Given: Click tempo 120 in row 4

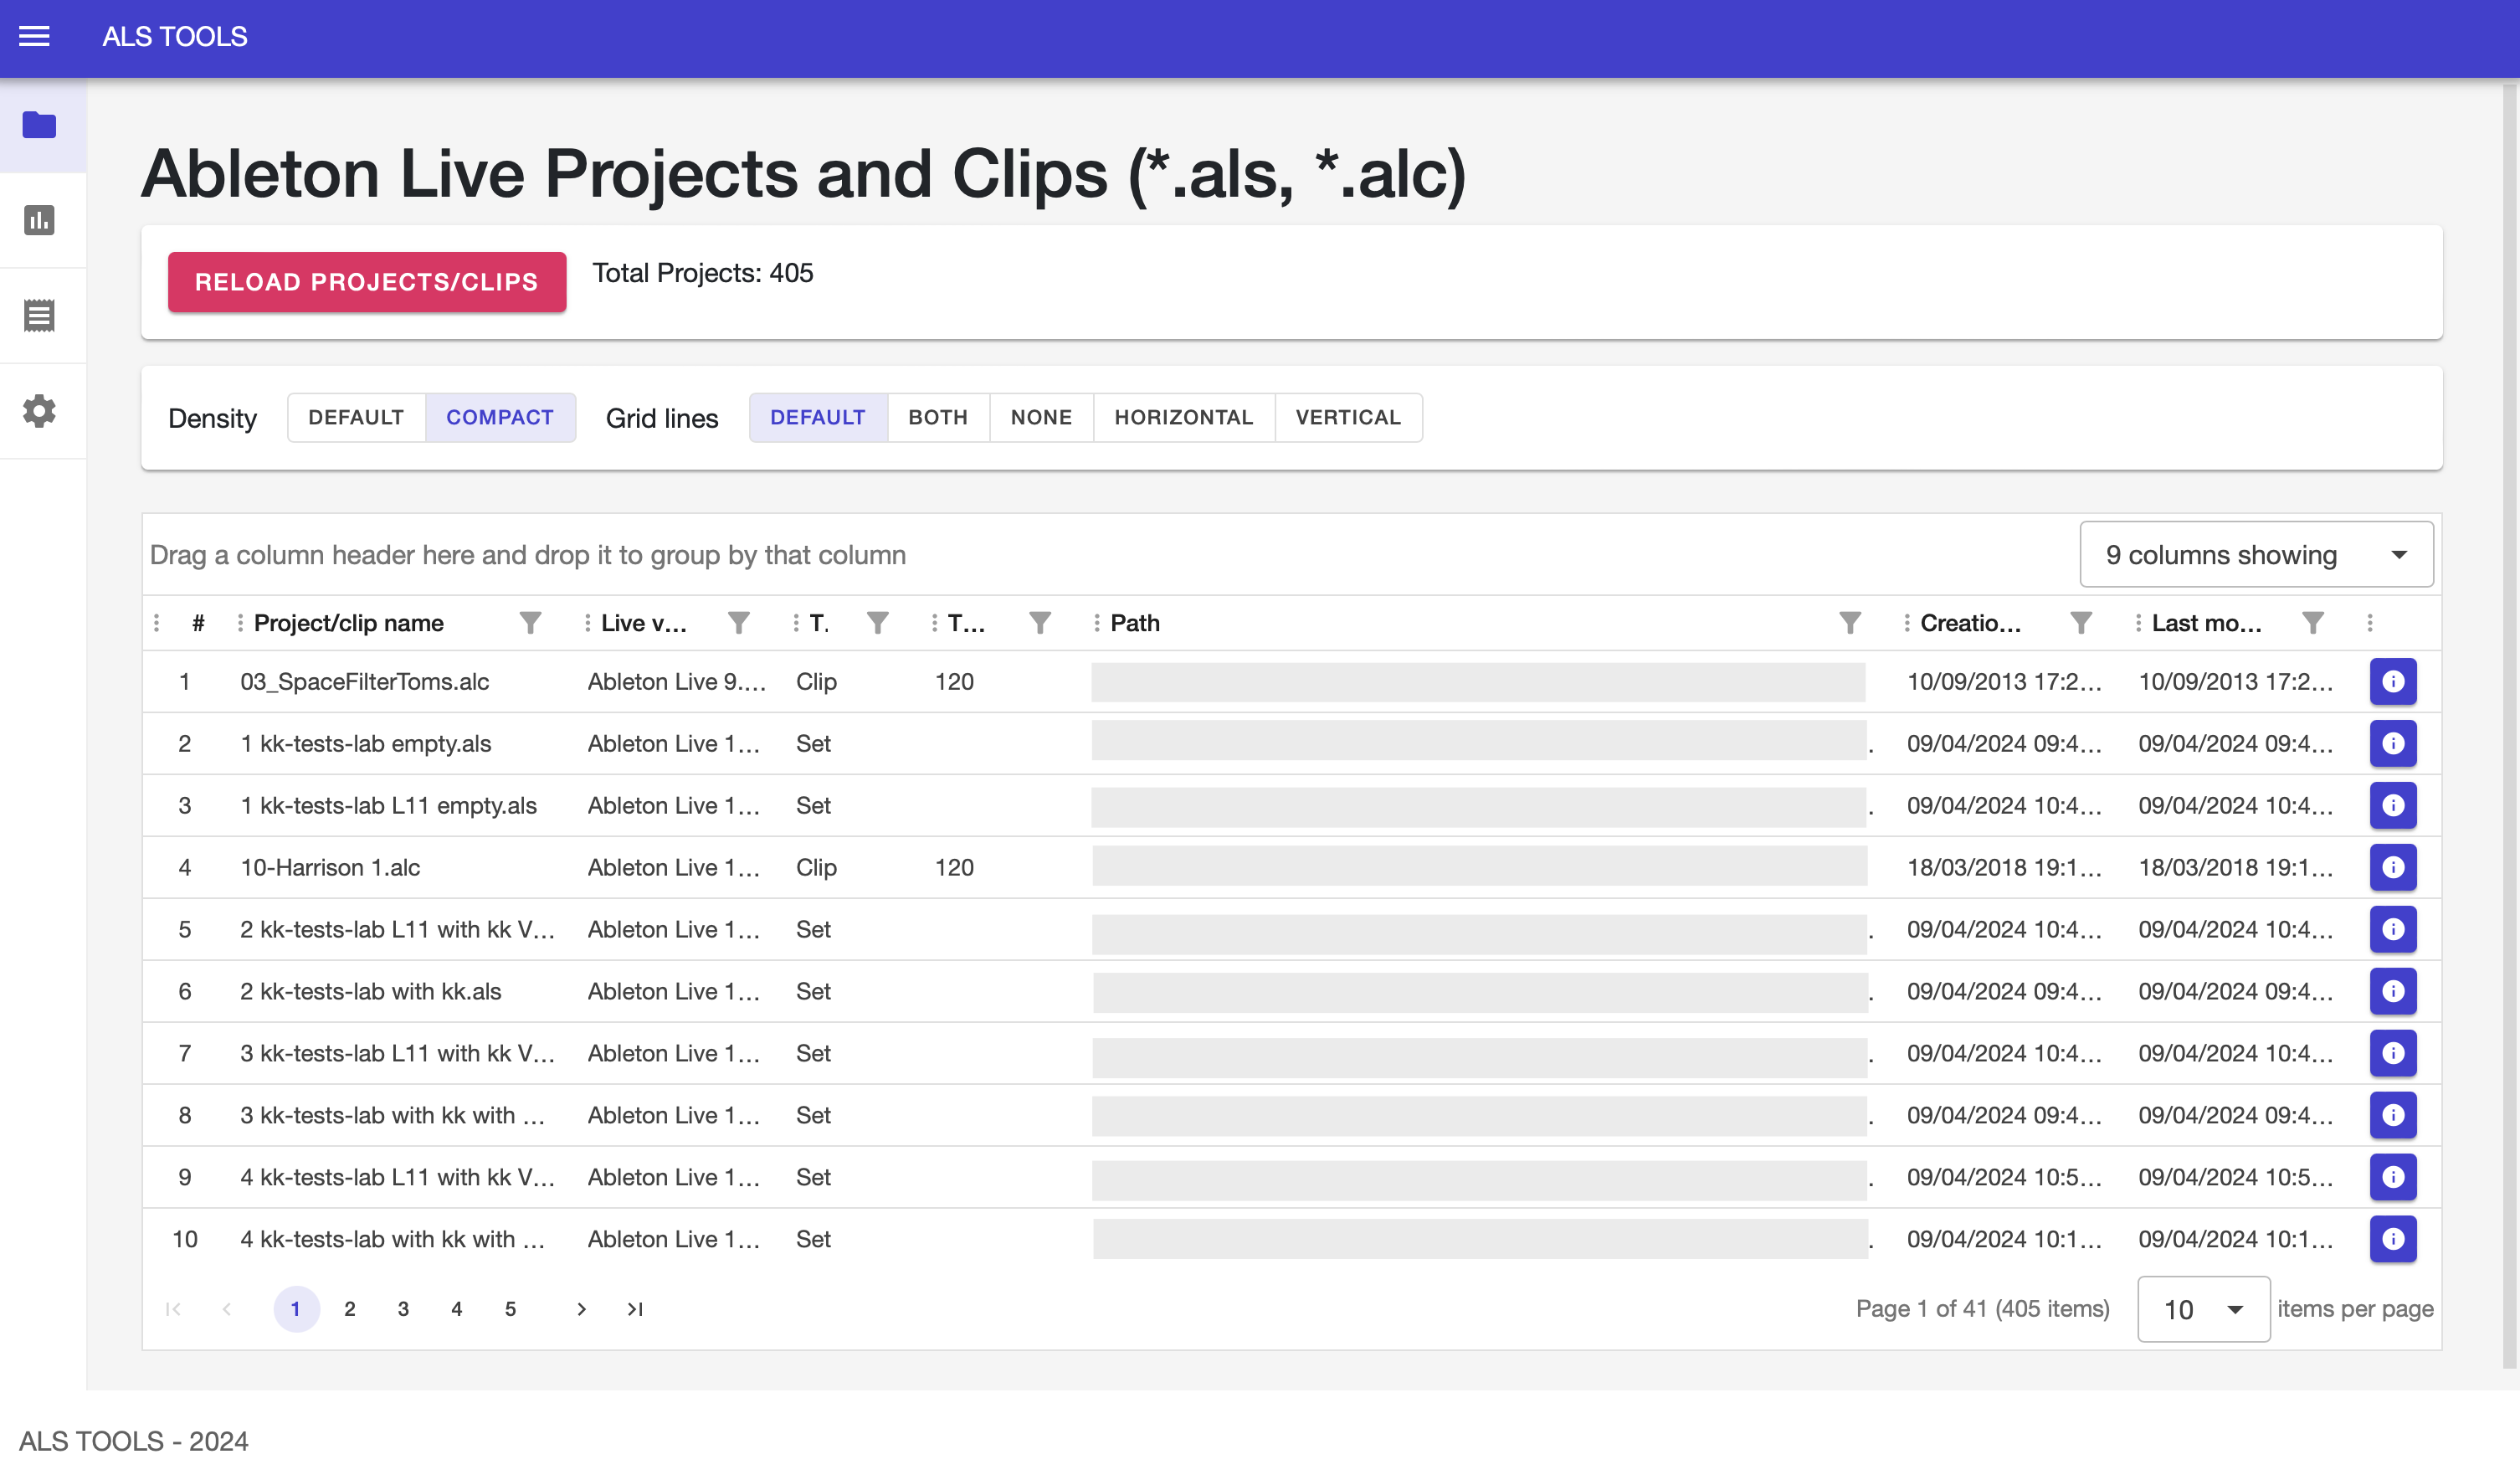Looking at the screenshot, I should point(955,867).
